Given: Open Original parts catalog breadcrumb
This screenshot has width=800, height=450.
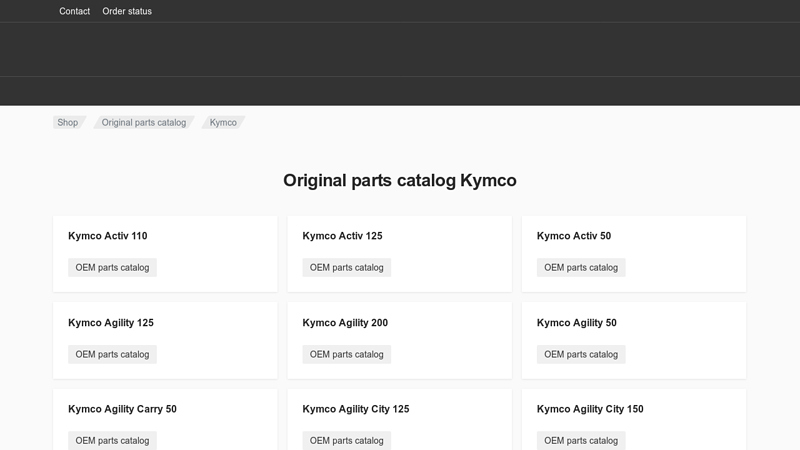Looking at the screenshot, I should 144,122.
